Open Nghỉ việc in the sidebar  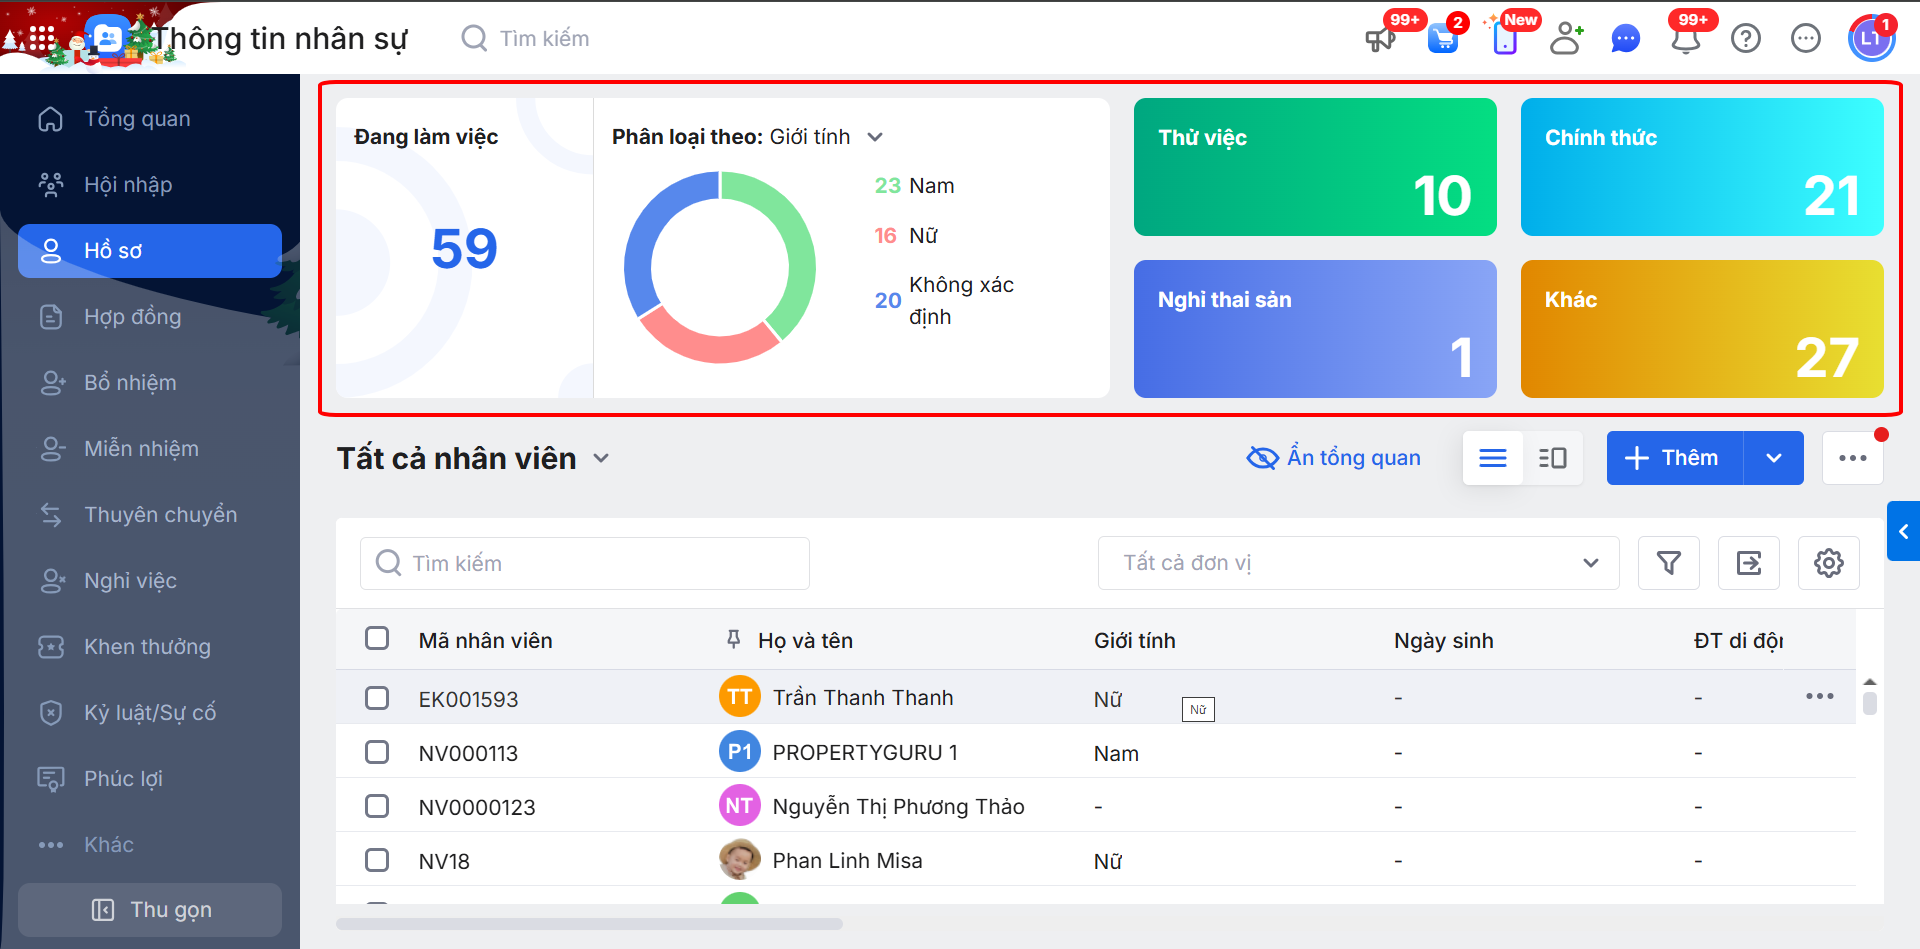[x=150, y=581]
